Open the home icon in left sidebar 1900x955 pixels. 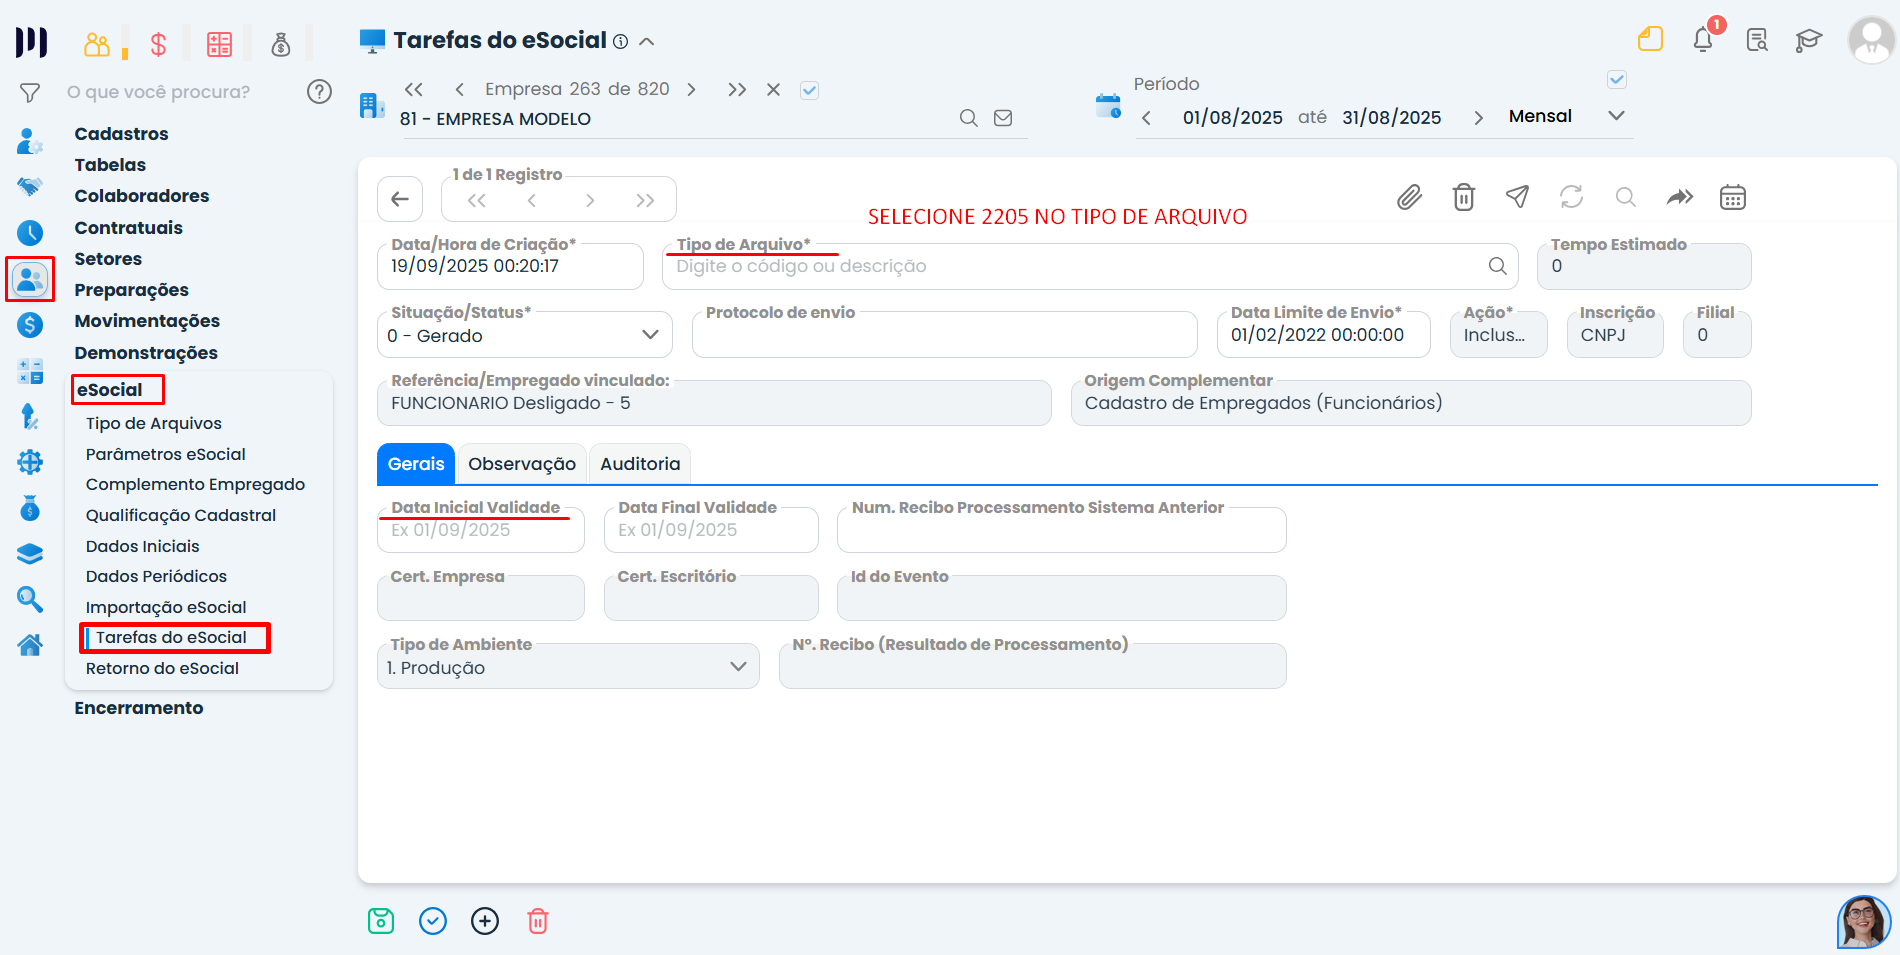pyautogui.click(x=30, y=645)
